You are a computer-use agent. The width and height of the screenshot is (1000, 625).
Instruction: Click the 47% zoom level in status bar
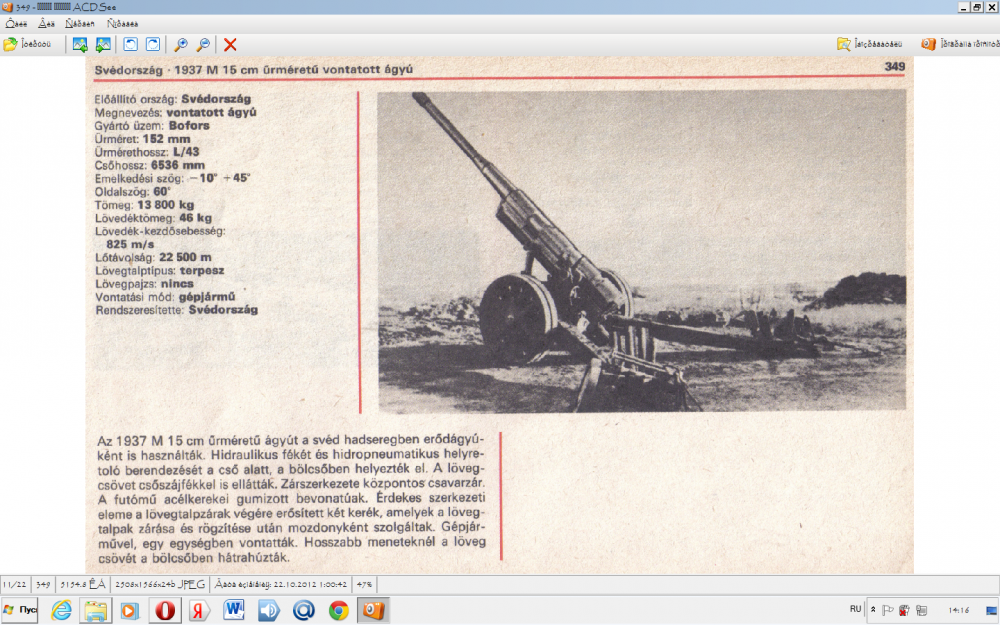click(x=365, y=583)
